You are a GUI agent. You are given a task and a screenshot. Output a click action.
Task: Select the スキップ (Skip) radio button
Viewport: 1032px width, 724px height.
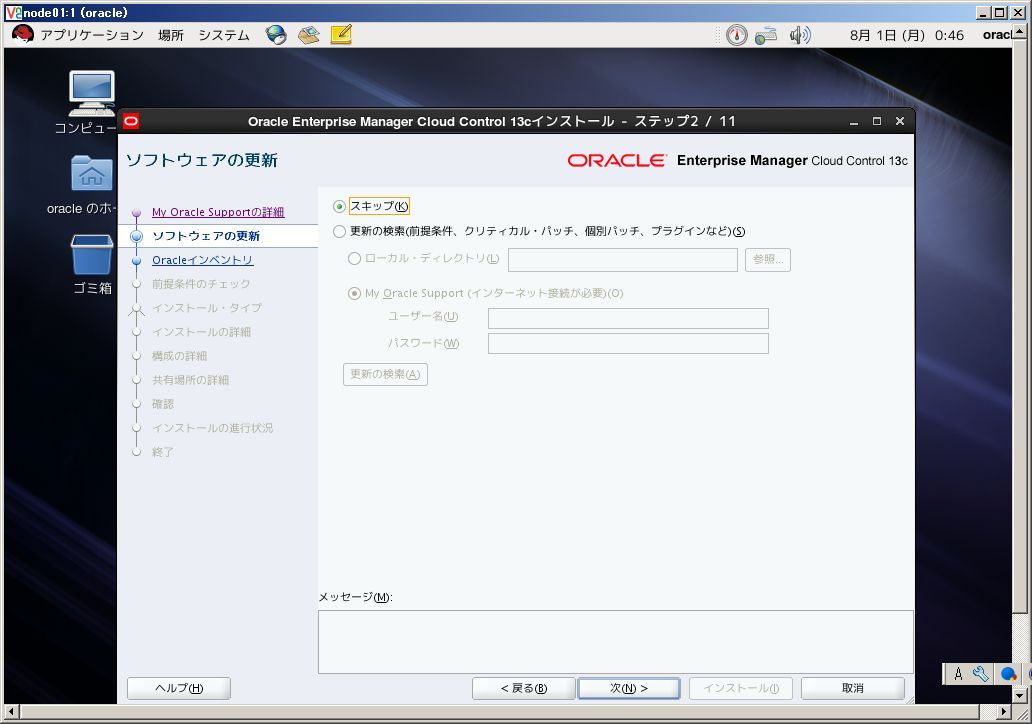(339, 207)
